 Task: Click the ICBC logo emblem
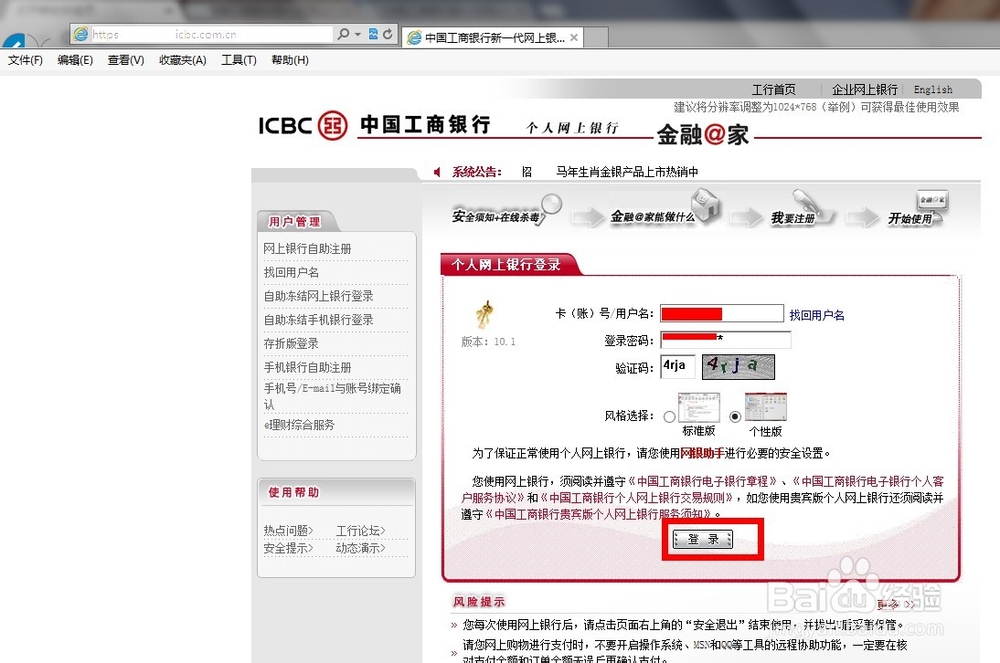332,125
